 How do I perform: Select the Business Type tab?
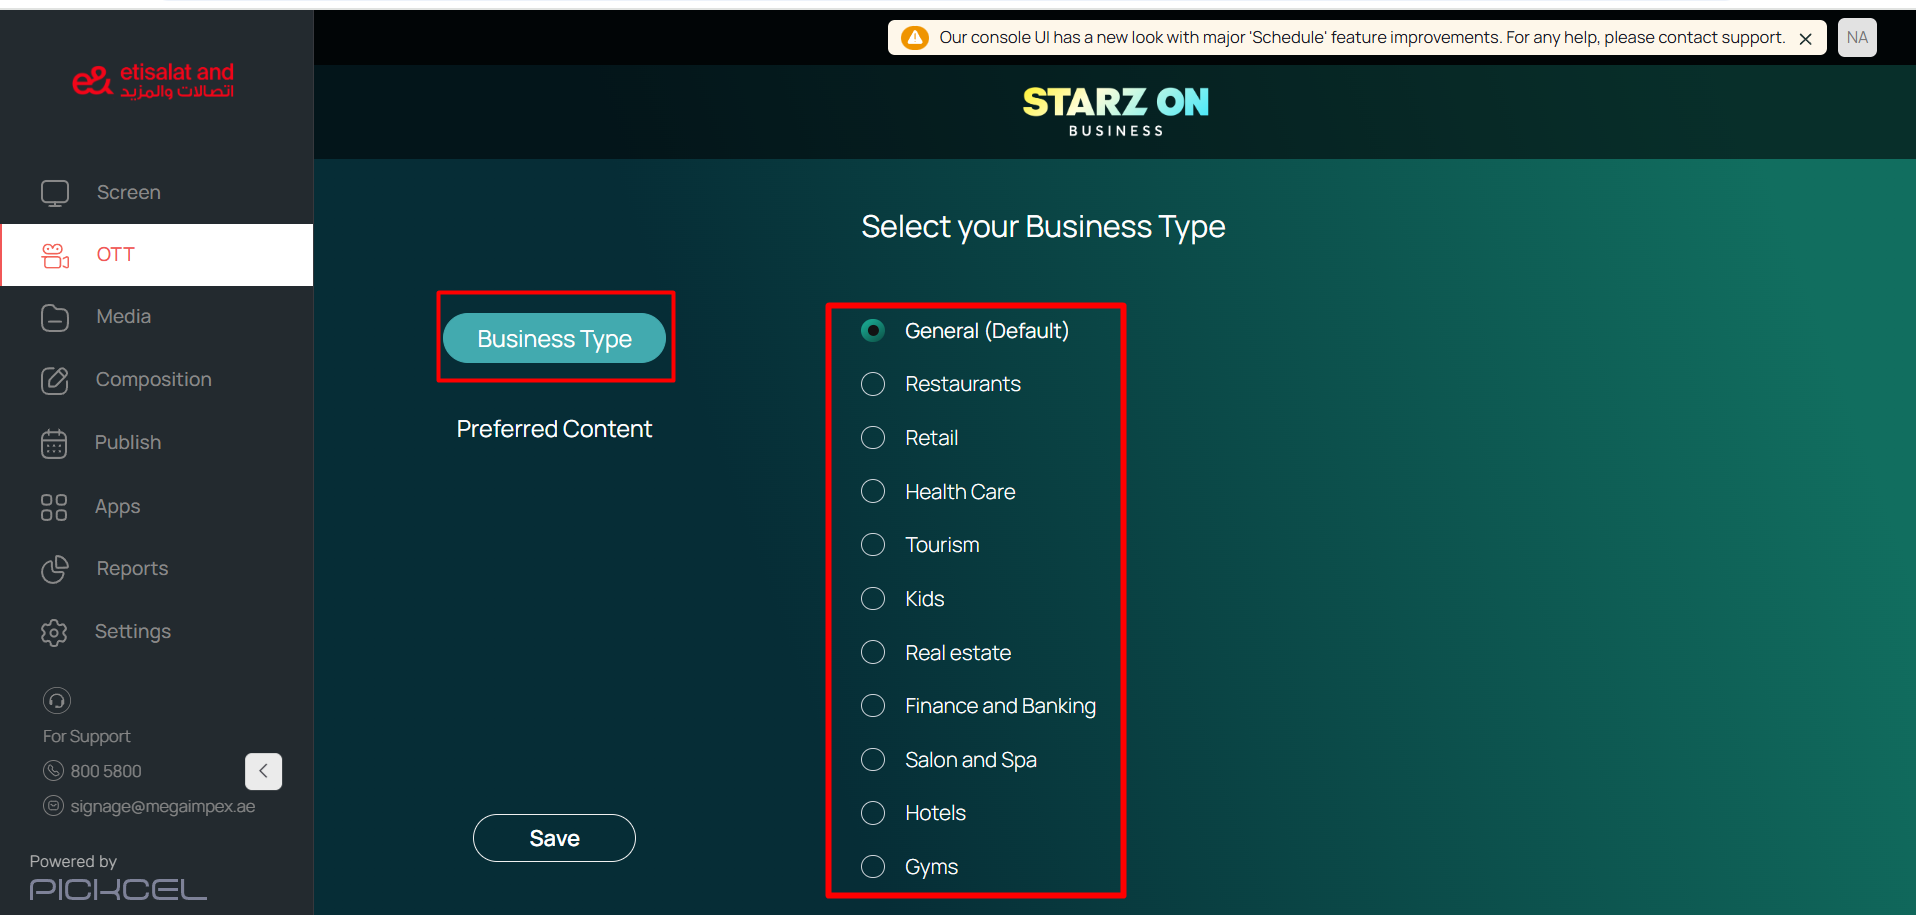pos(554,339)
